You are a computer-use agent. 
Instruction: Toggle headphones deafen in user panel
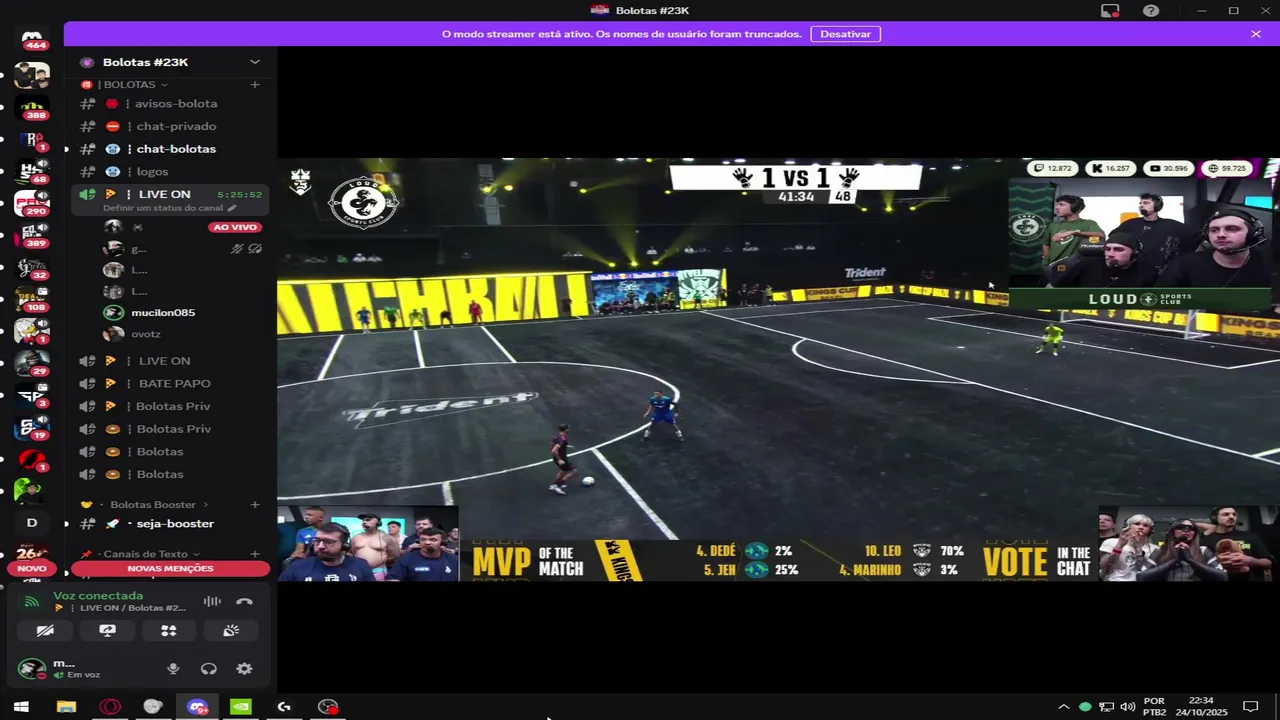tap(208, 669)
